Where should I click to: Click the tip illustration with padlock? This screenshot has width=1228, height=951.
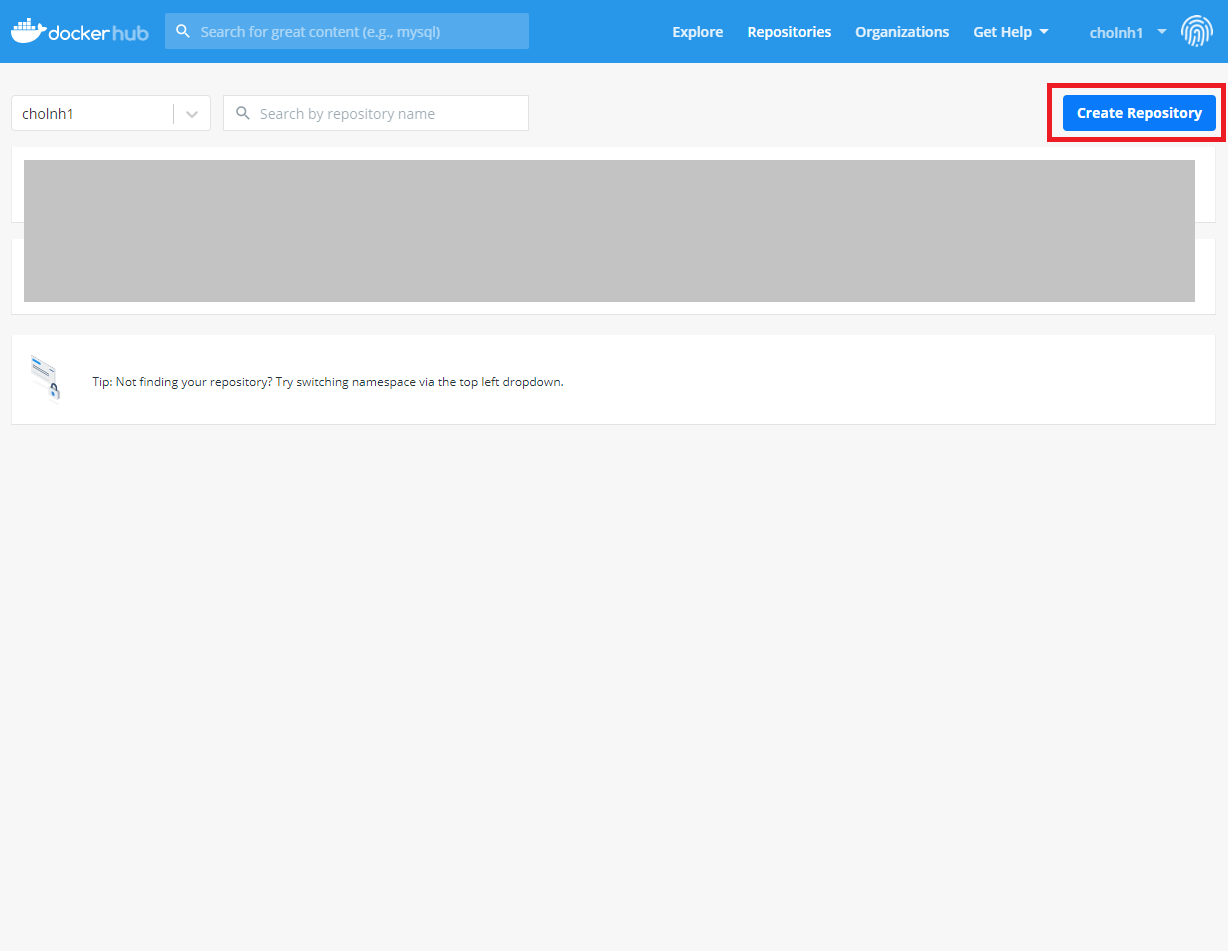point(45,377)
